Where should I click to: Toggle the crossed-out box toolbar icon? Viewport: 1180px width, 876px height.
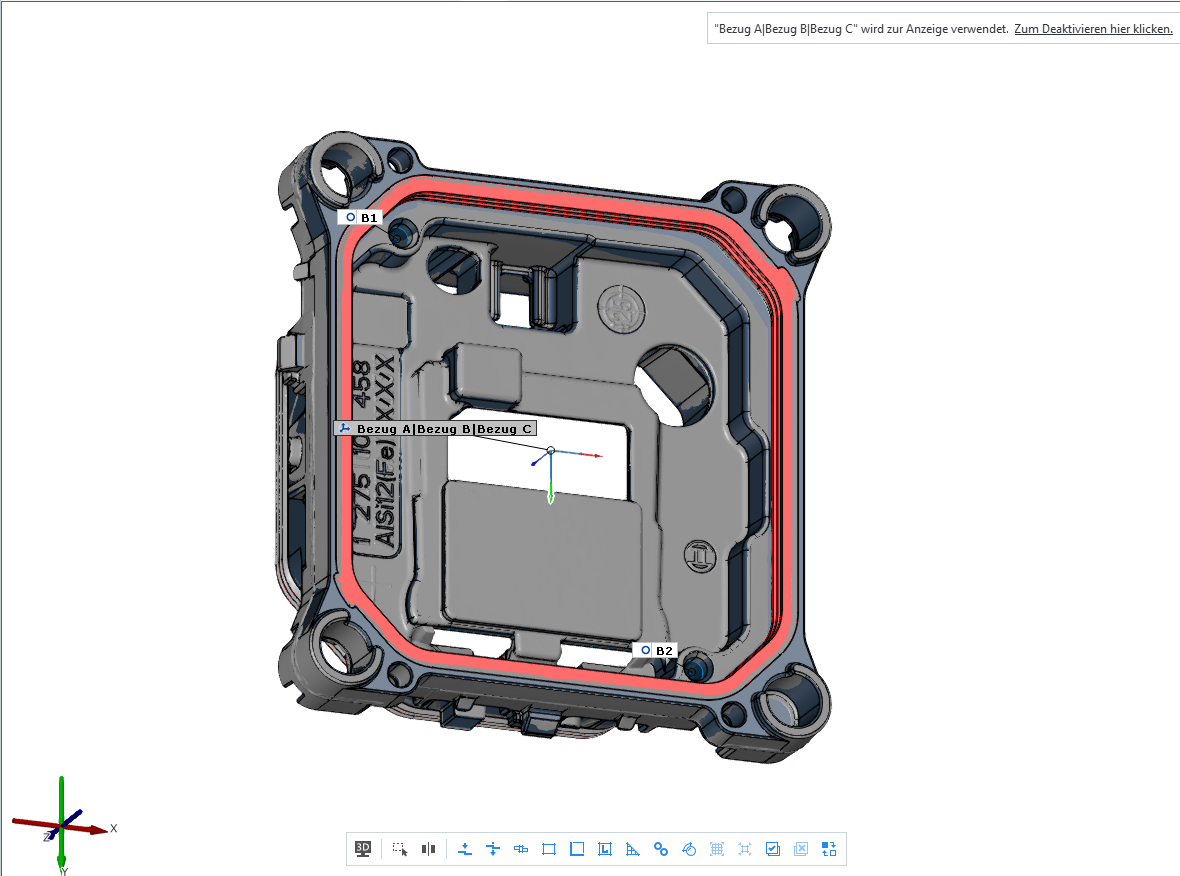(801, 849)
